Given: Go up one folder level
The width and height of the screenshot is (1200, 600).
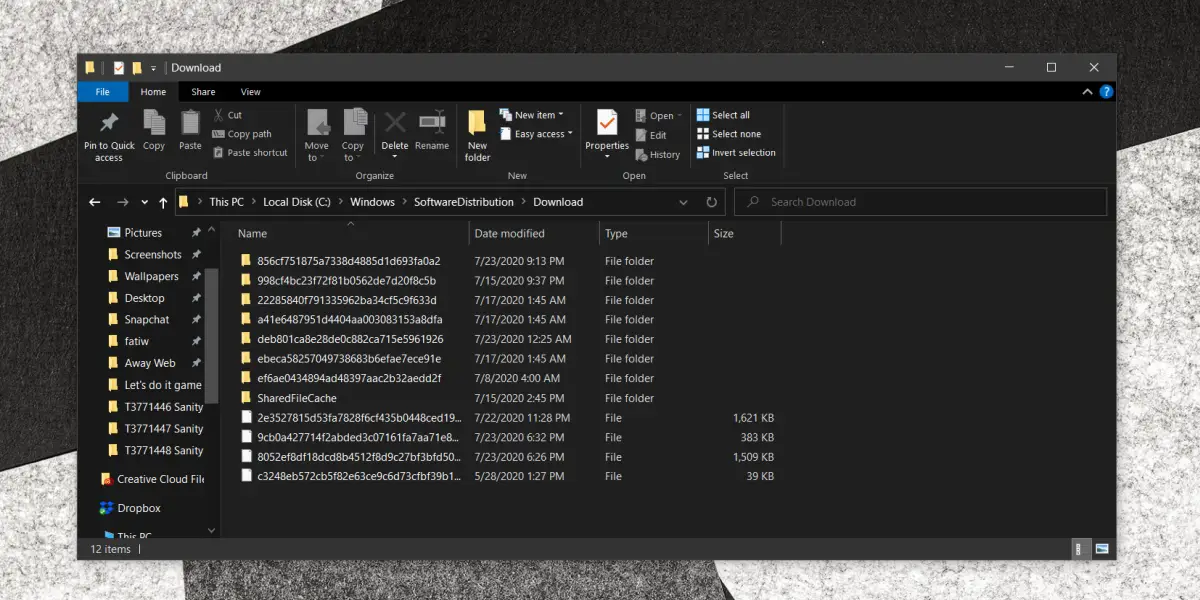Looking at the screenshot, I should 163,202.
